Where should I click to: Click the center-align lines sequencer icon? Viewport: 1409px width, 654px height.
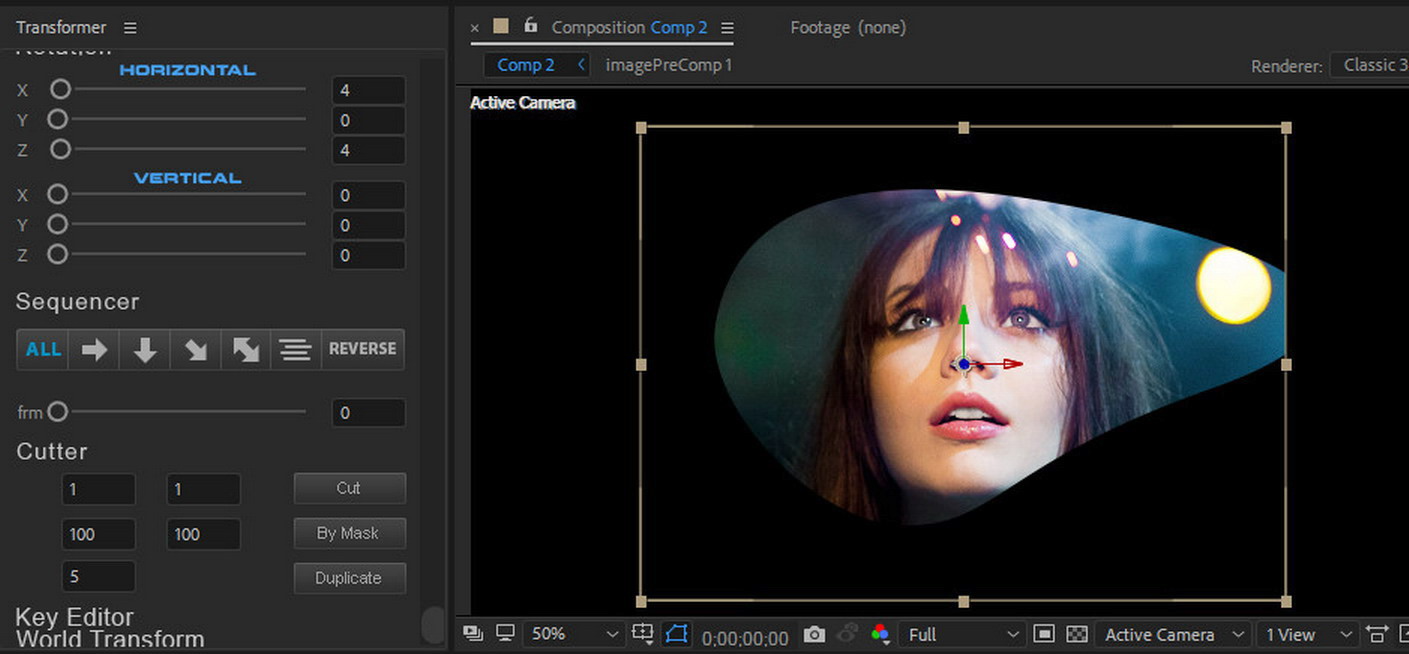295,349
